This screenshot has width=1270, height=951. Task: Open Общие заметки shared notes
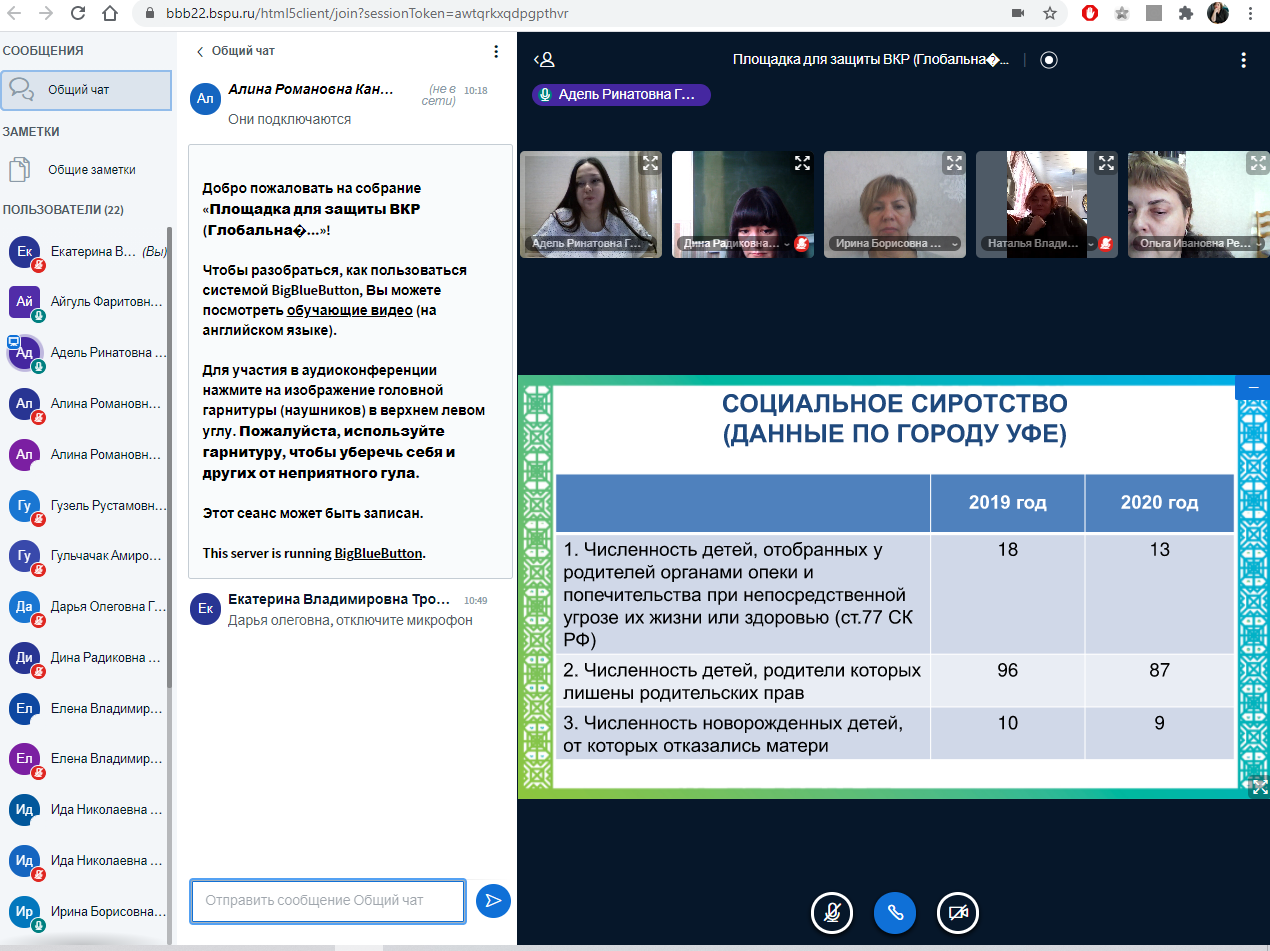click(90, 170)
